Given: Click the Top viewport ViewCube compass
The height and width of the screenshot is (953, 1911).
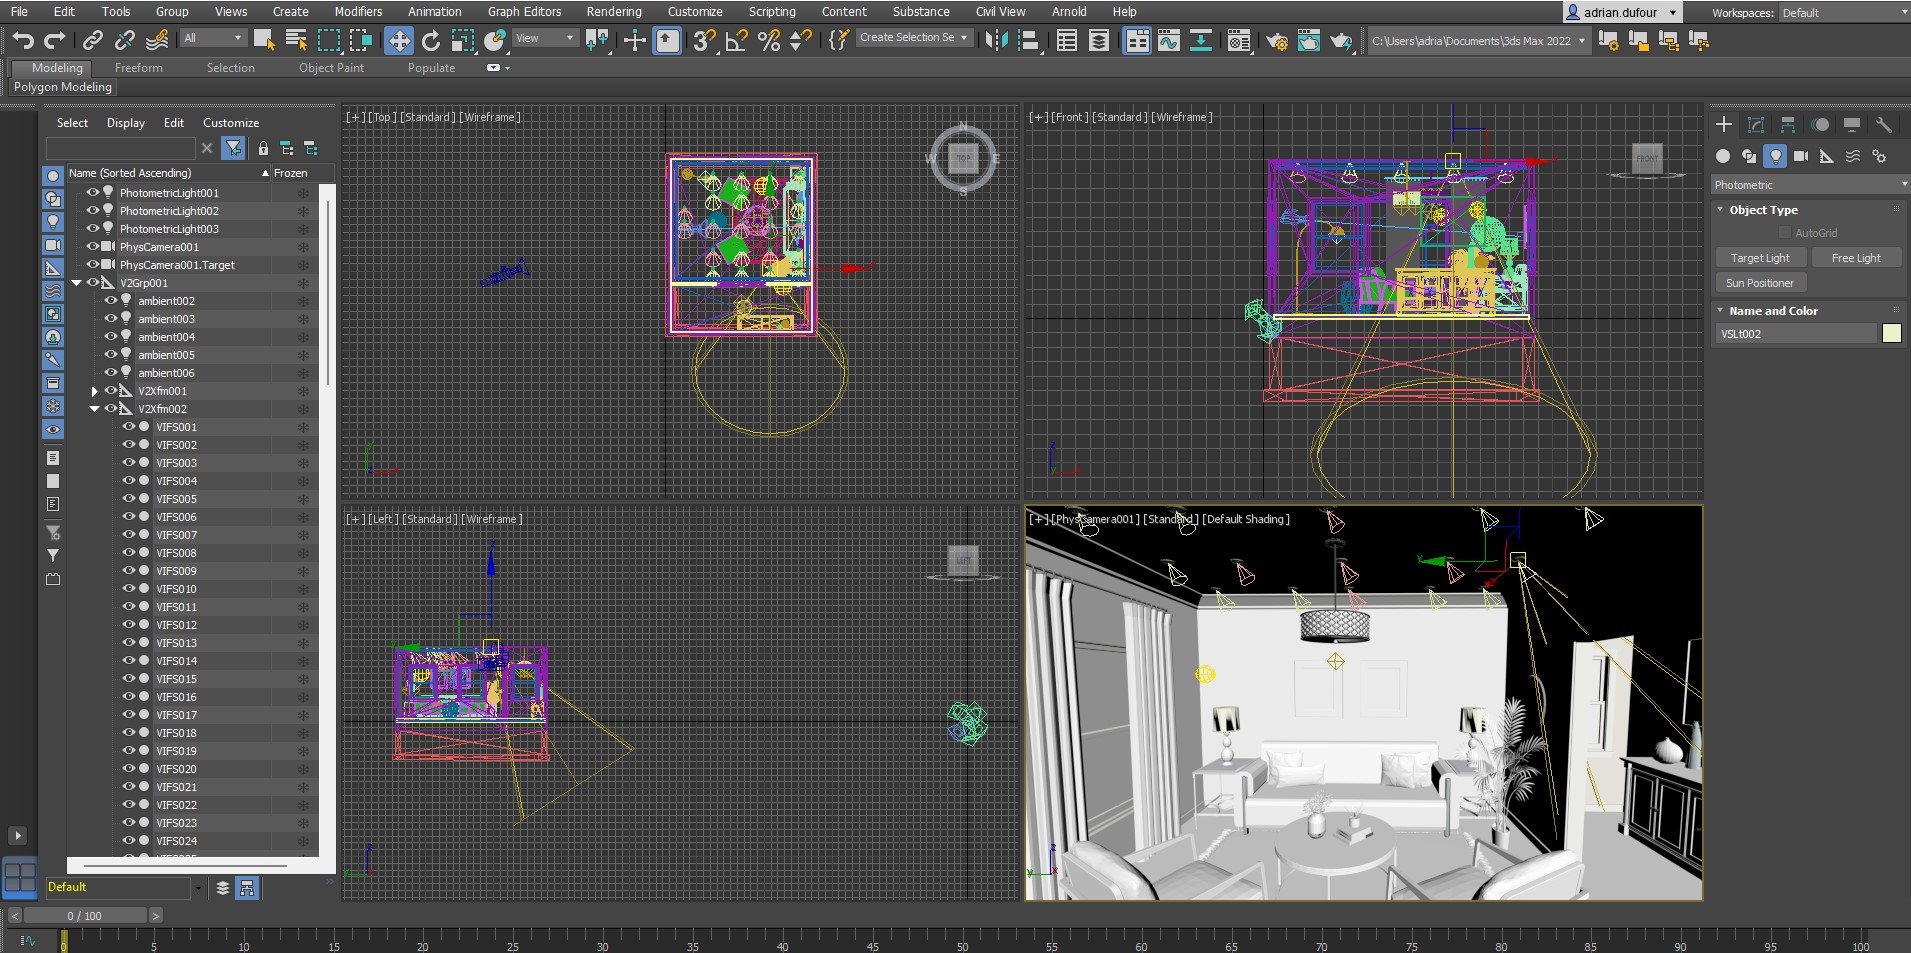Looking at the screenshot, I should coord(963,159).
